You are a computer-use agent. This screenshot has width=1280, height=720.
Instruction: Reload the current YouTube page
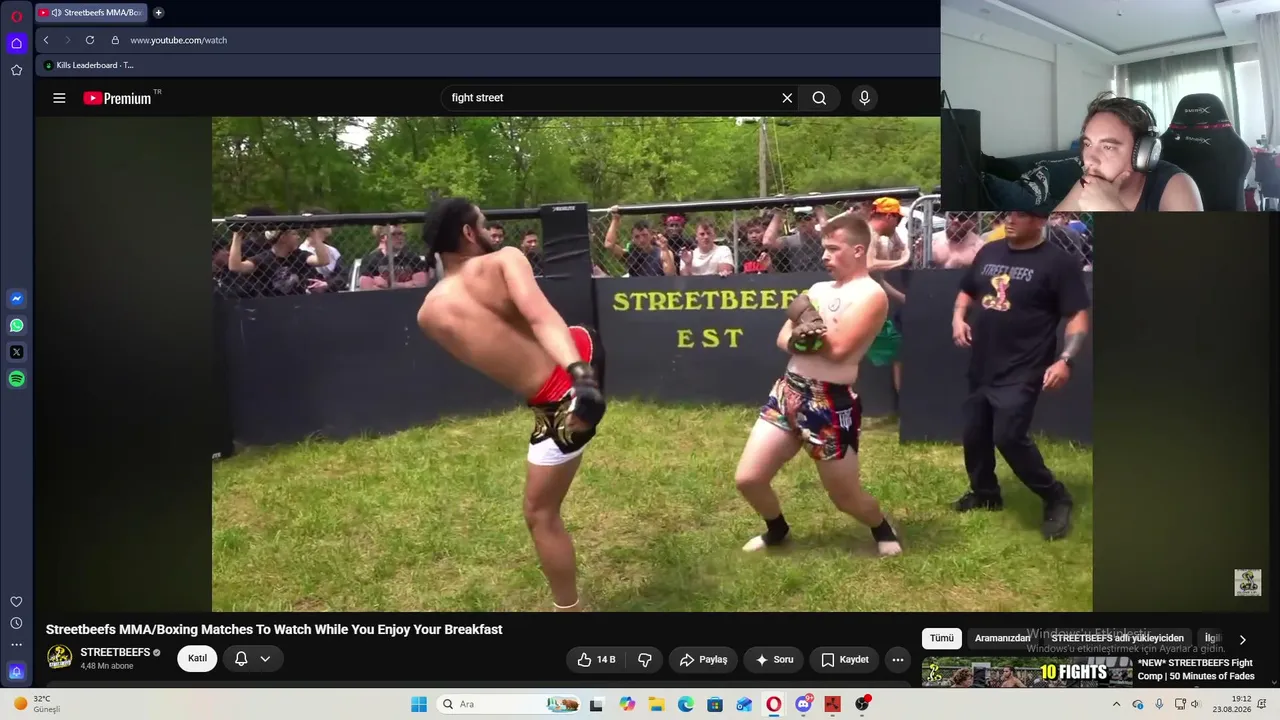click(x=90, y=40)
